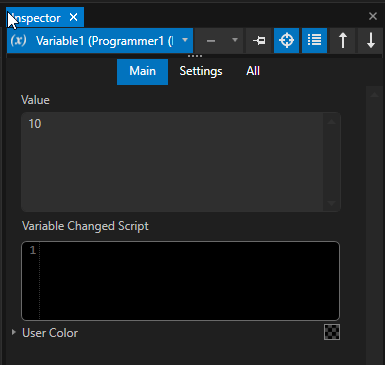Viewport: 385px width, 365px height.
Task: Switch to the All tab
Action: [253, 71]
